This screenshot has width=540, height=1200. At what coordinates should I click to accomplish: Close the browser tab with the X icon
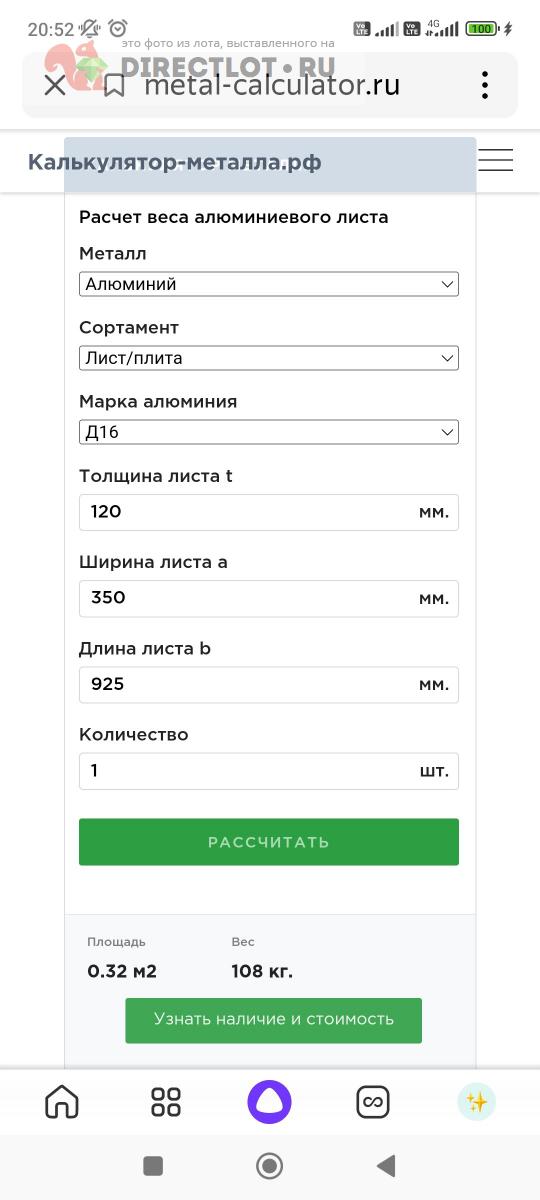tap(55, 86)
